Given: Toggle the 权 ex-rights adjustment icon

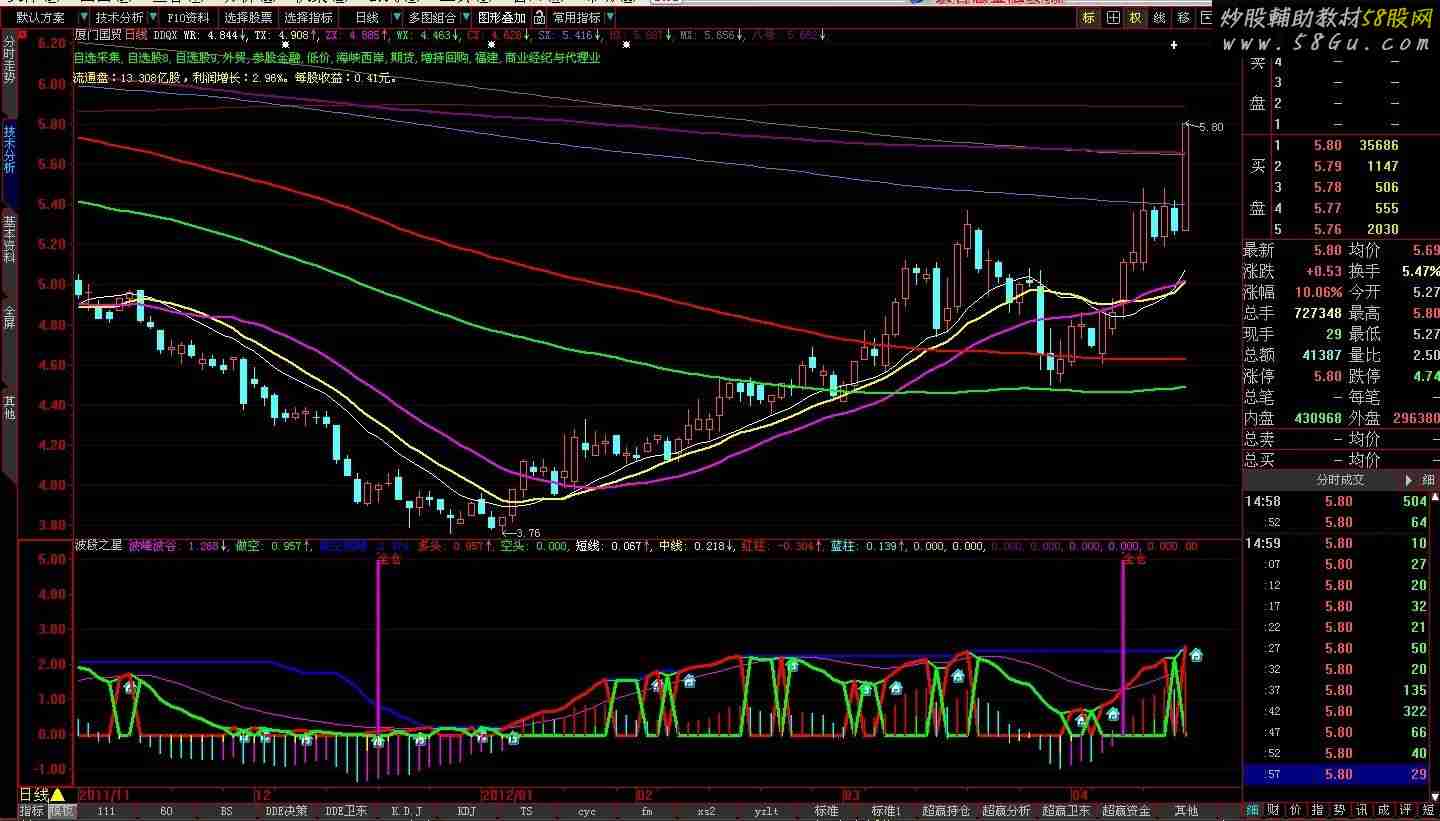Looking at the screenshot, I should [x=1136, y=18].
